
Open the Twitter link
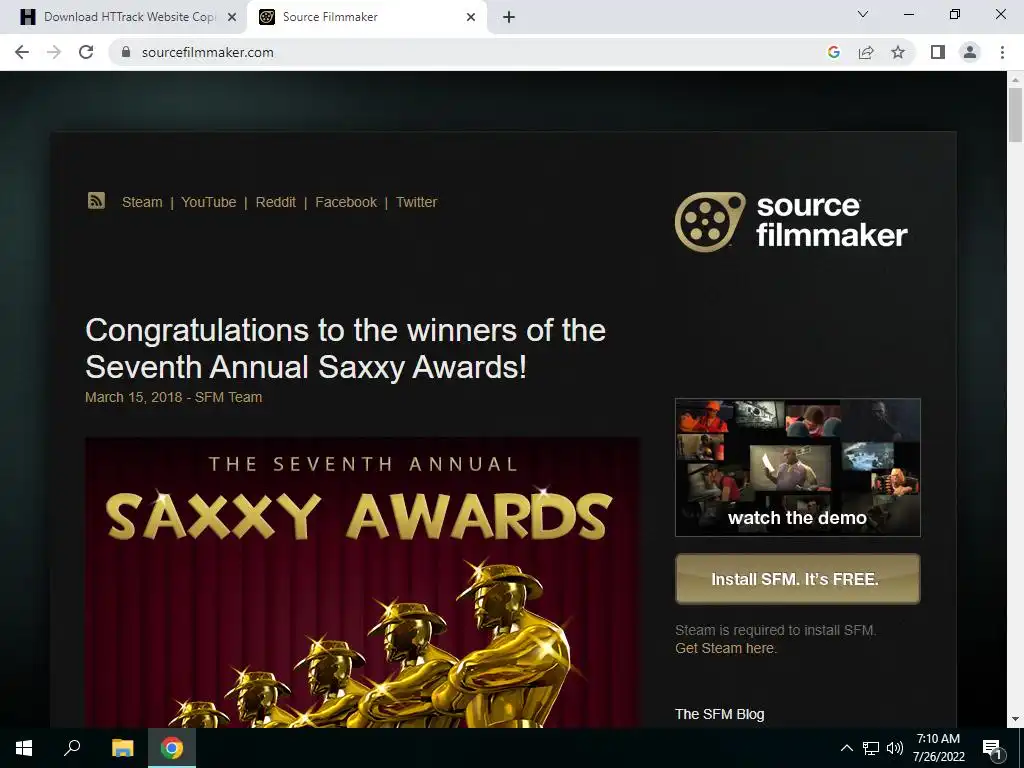(416, 202)
